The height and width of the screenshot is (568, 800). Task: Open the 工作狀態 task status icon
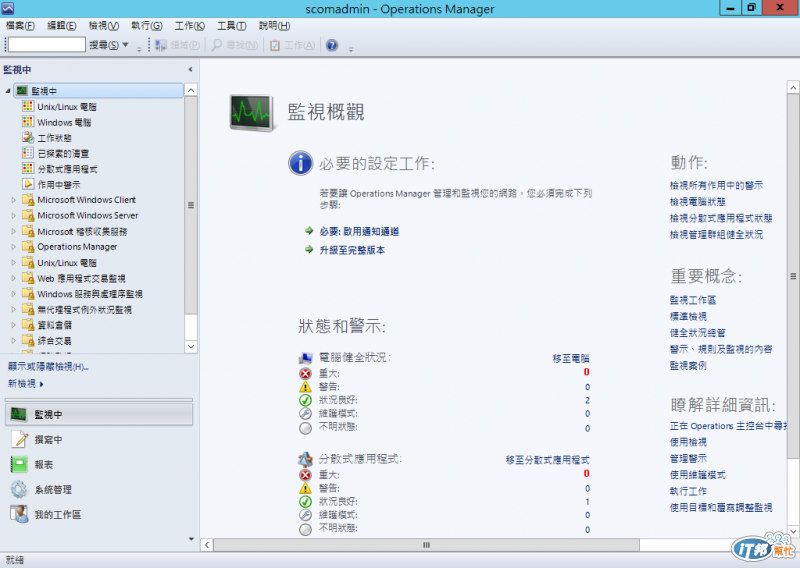click(28, 137)
